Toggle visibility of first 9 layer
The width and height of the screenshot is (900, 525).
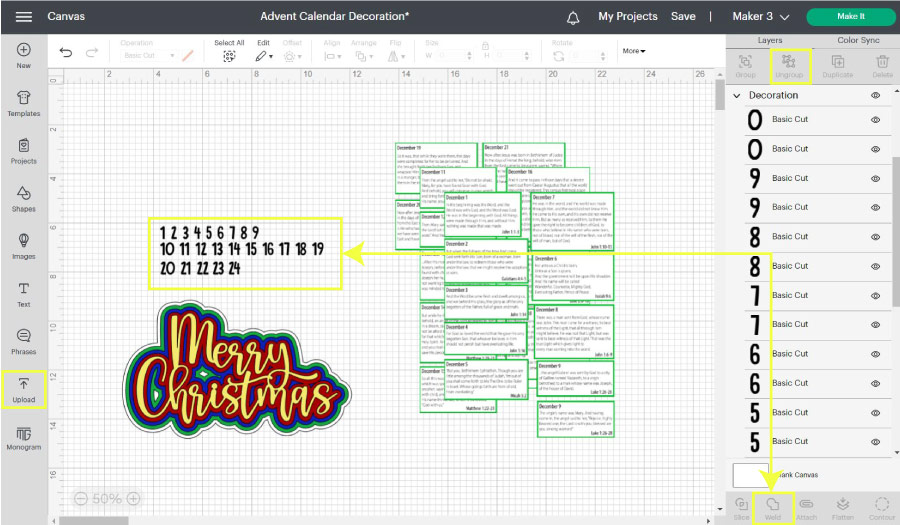[x=875, y=178]
